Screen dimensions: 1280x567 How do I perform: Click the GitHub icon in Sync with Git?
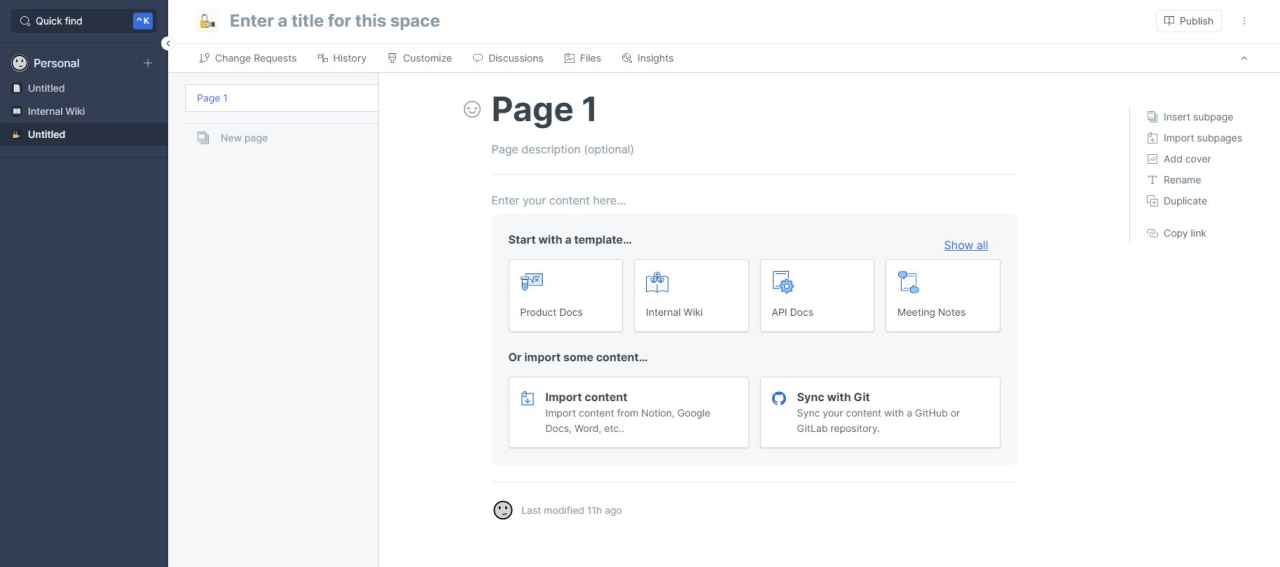(x=779, y=398)
